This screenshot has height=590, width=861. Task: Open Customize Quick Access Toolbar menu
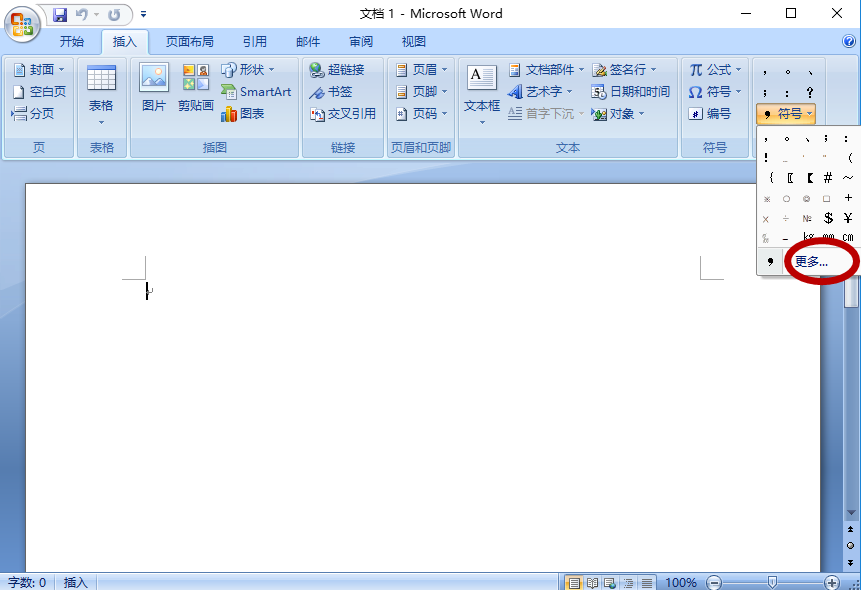[x=143, y=14]
